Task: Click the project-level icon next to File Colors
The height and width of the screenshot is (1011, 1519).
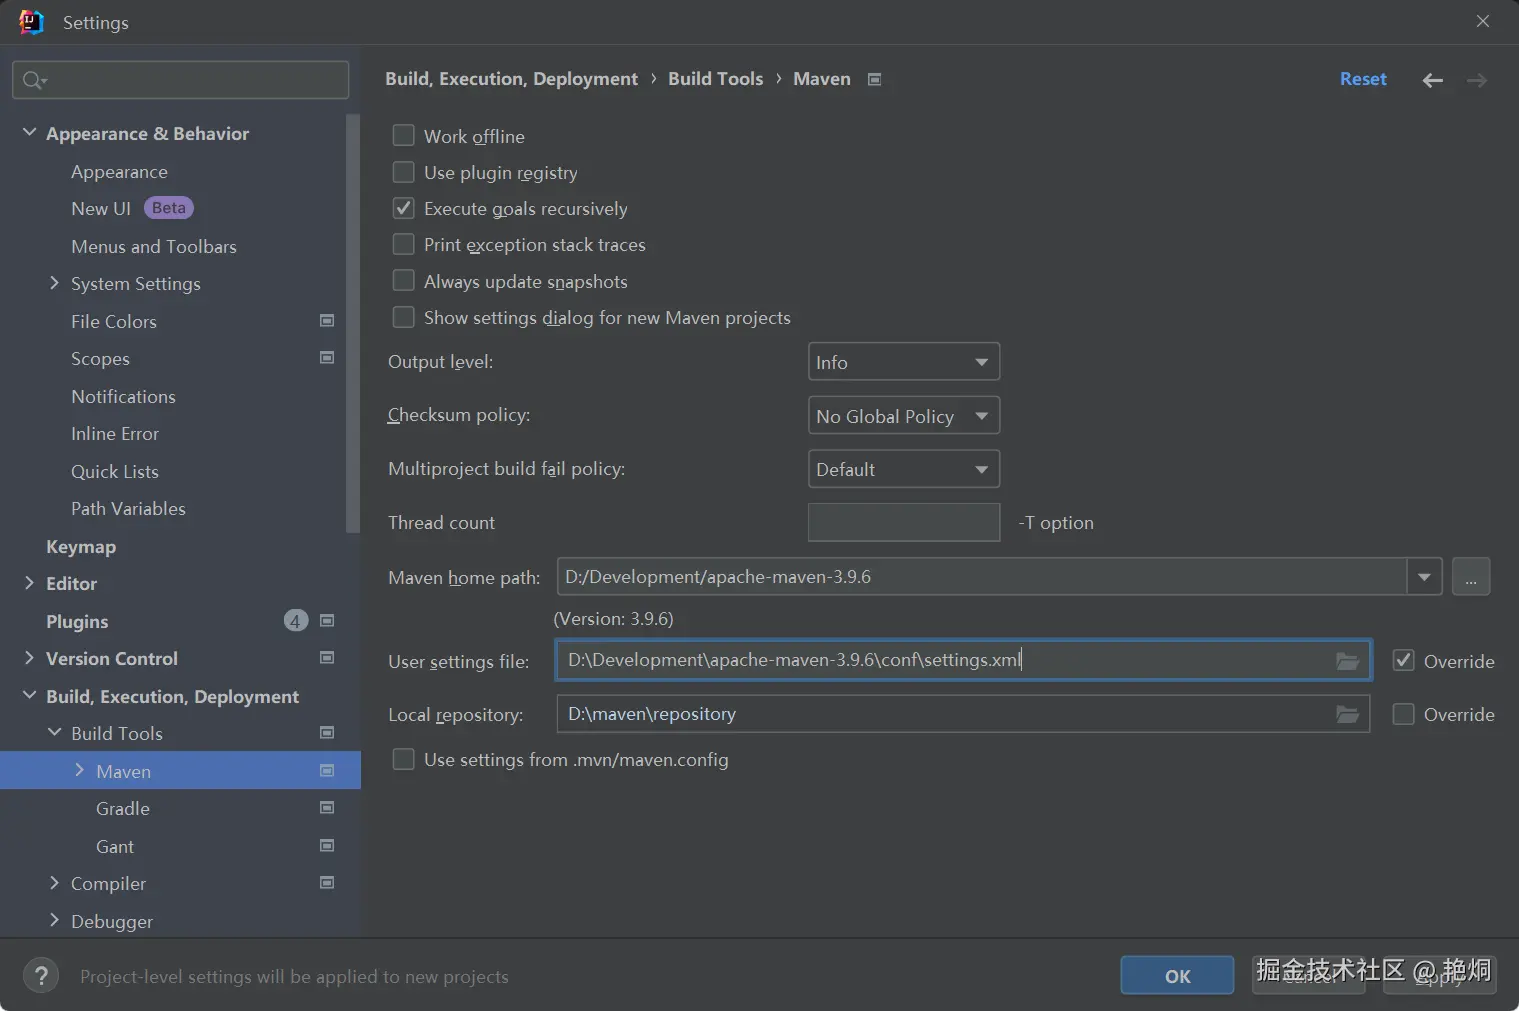Action: tap(327, 321)
